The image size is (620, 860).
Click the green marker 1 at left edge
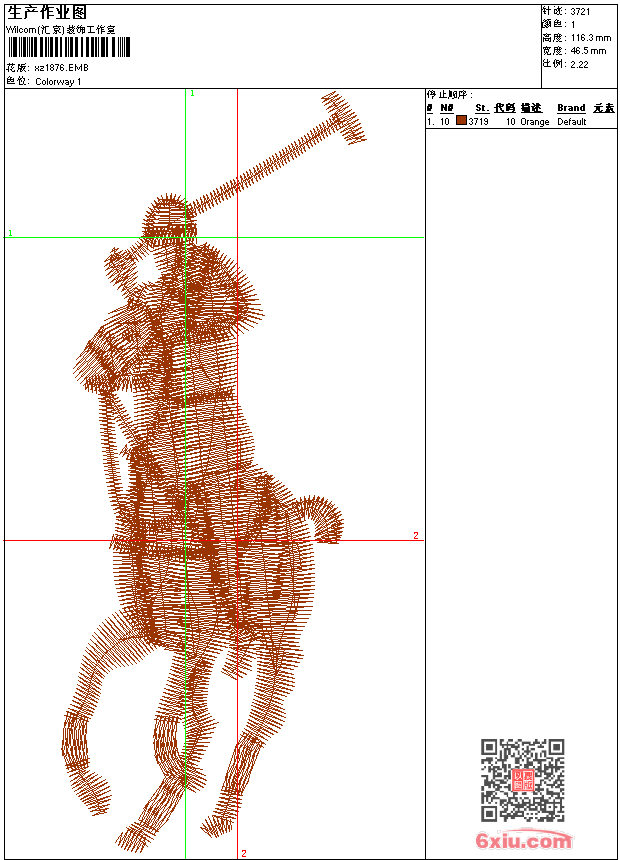(10, 233)
